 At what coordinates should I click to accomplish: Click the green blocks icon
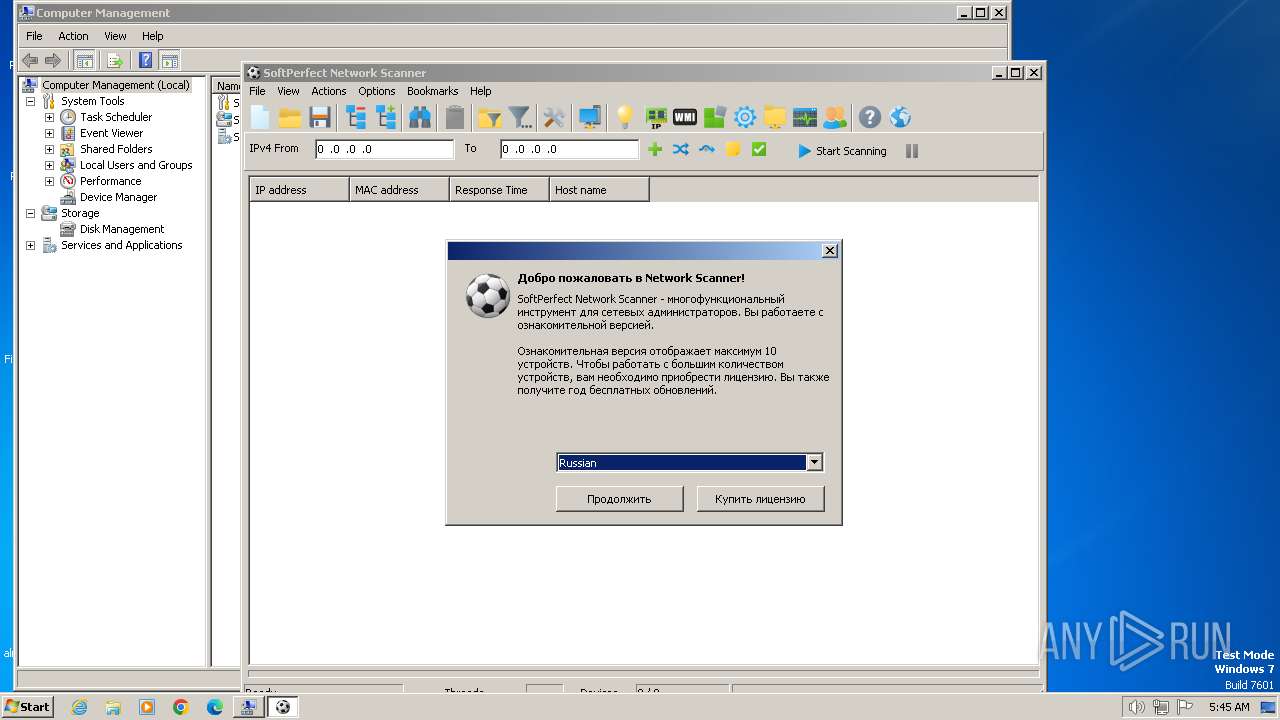pos(714,118)
